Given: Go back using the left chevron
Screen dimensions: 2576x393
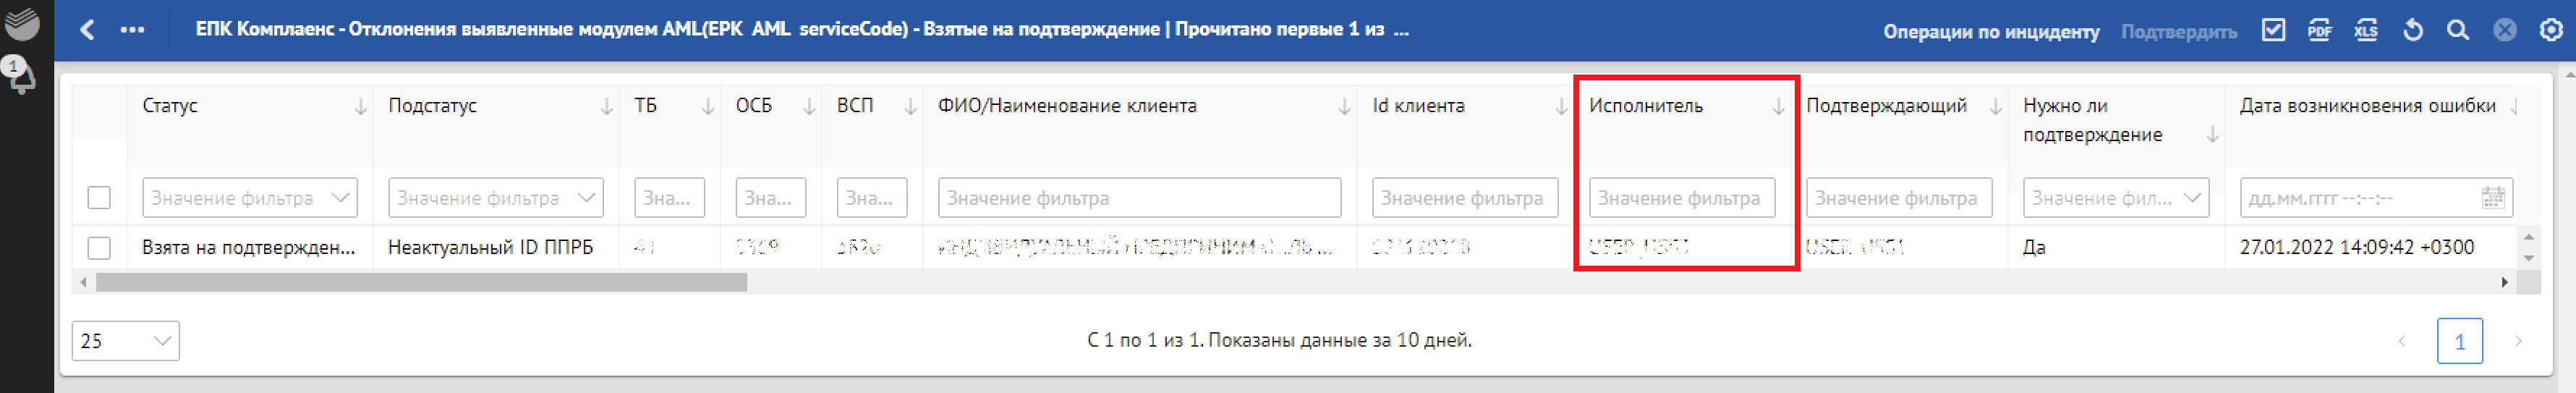Looking at the screenshot, I should [88, 30].
